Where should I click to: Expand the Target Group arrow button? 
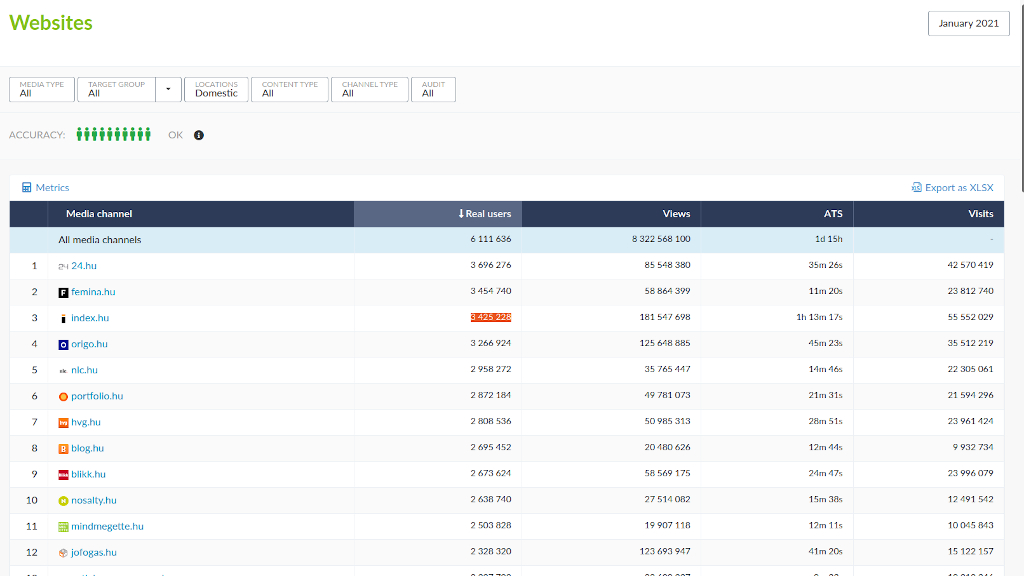tap(168, 89)
